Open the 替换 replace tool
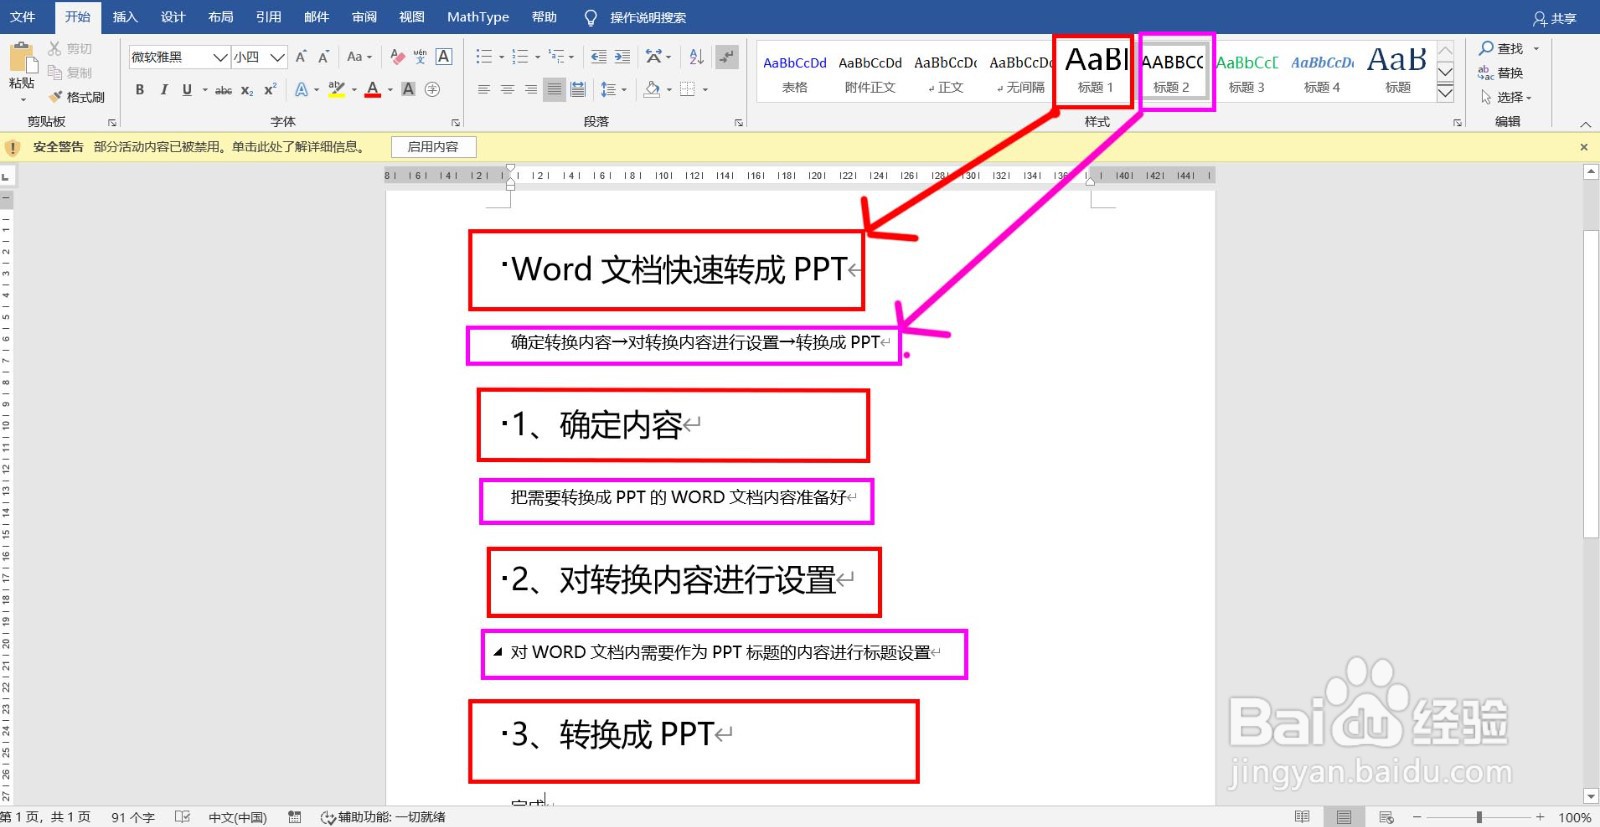Screen dimensions: 1600x827 pos(1501,73)
